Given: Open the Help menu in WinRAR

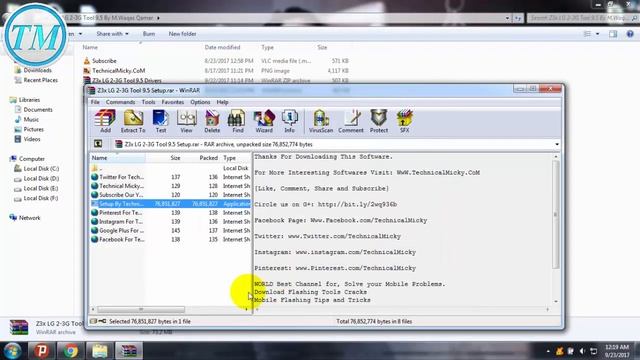Looking at the screenshot, I should click(x=222, y=102).
